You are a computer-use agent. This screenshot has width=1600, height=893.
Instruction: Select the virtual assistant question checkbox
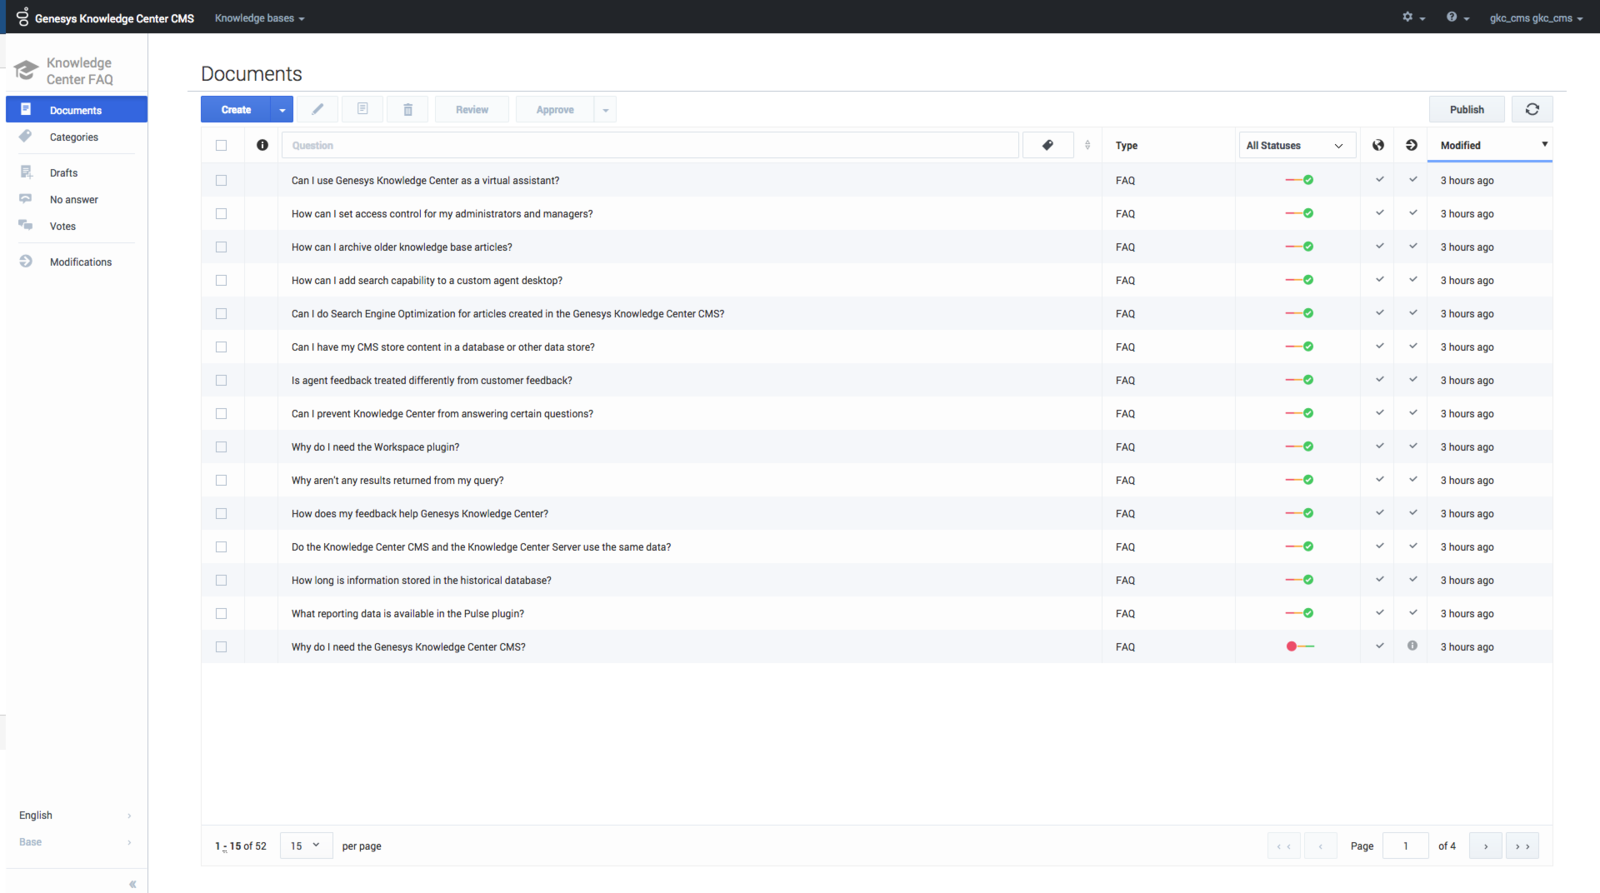221,181
